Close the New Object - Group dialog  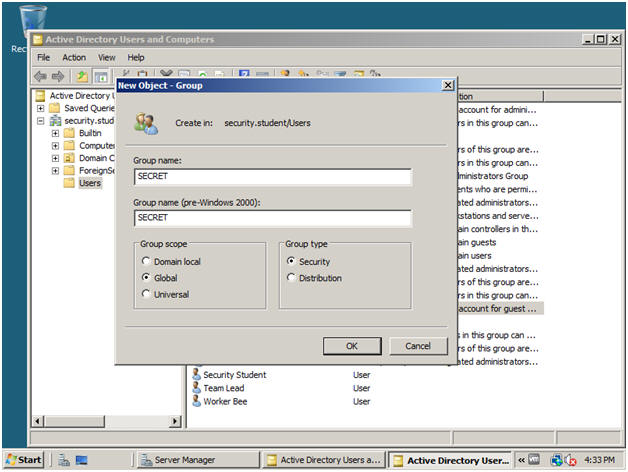point(448,85)
